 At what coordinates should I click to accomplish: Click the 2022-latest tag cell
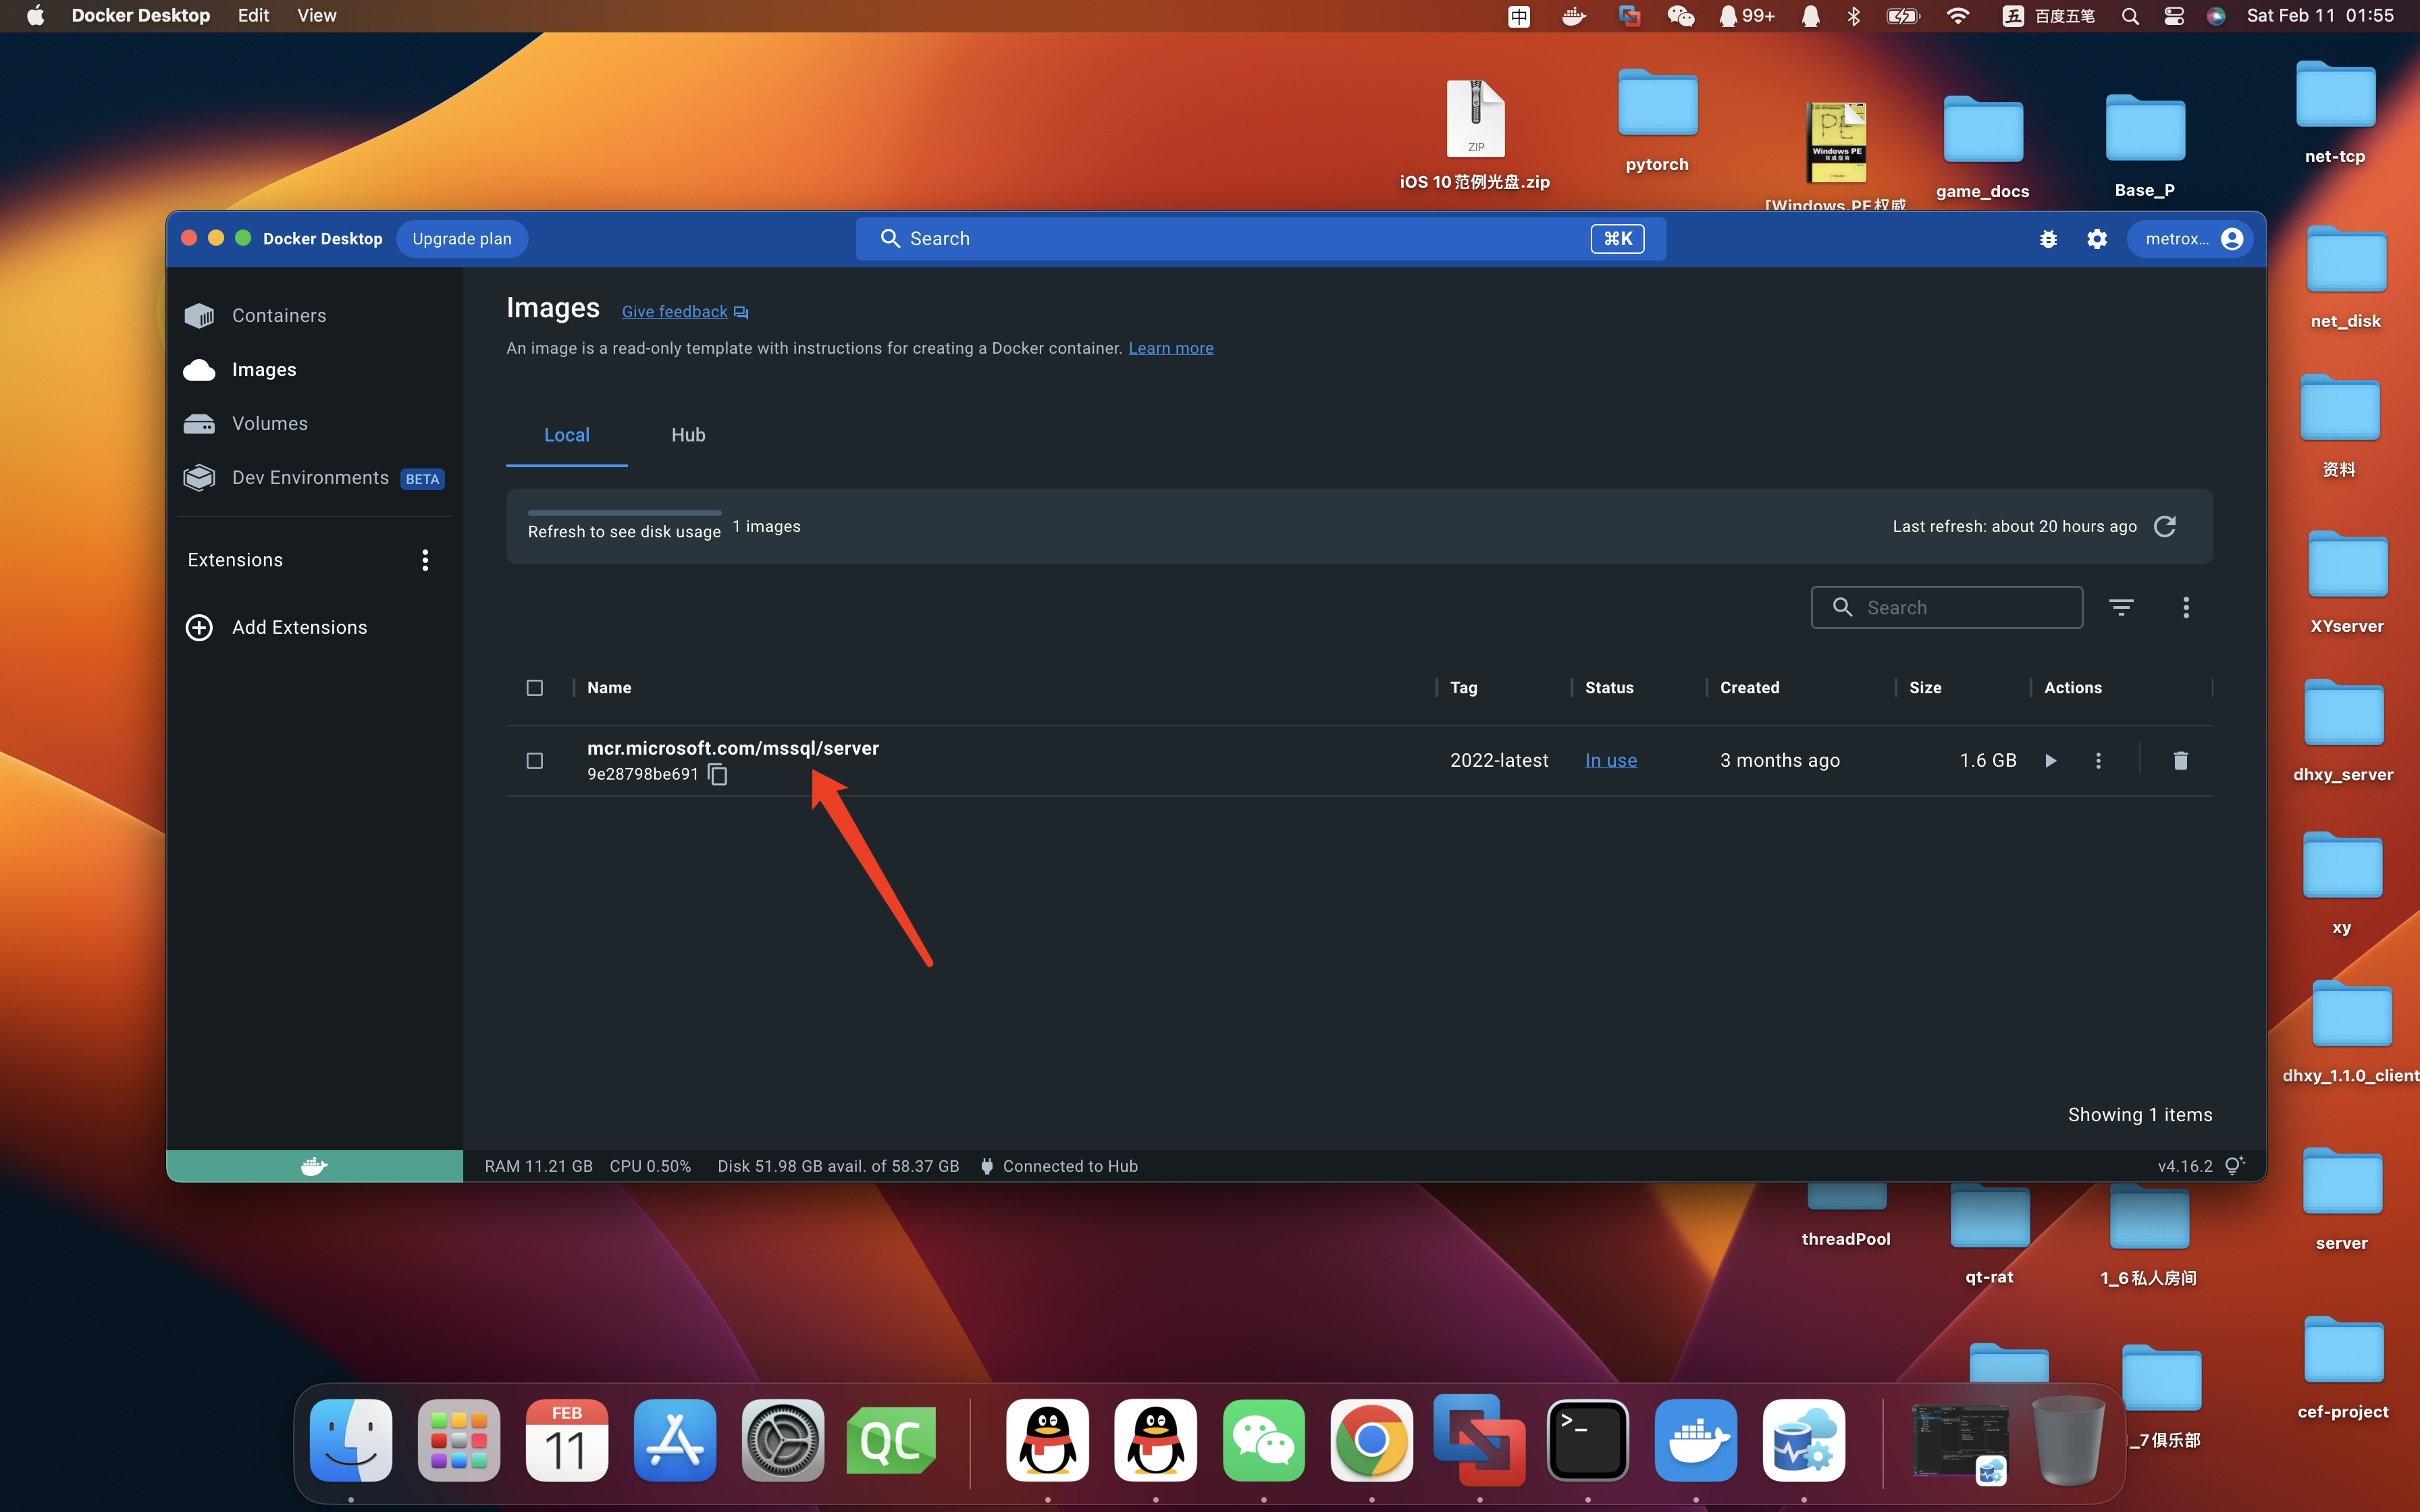click(1499, 760)
